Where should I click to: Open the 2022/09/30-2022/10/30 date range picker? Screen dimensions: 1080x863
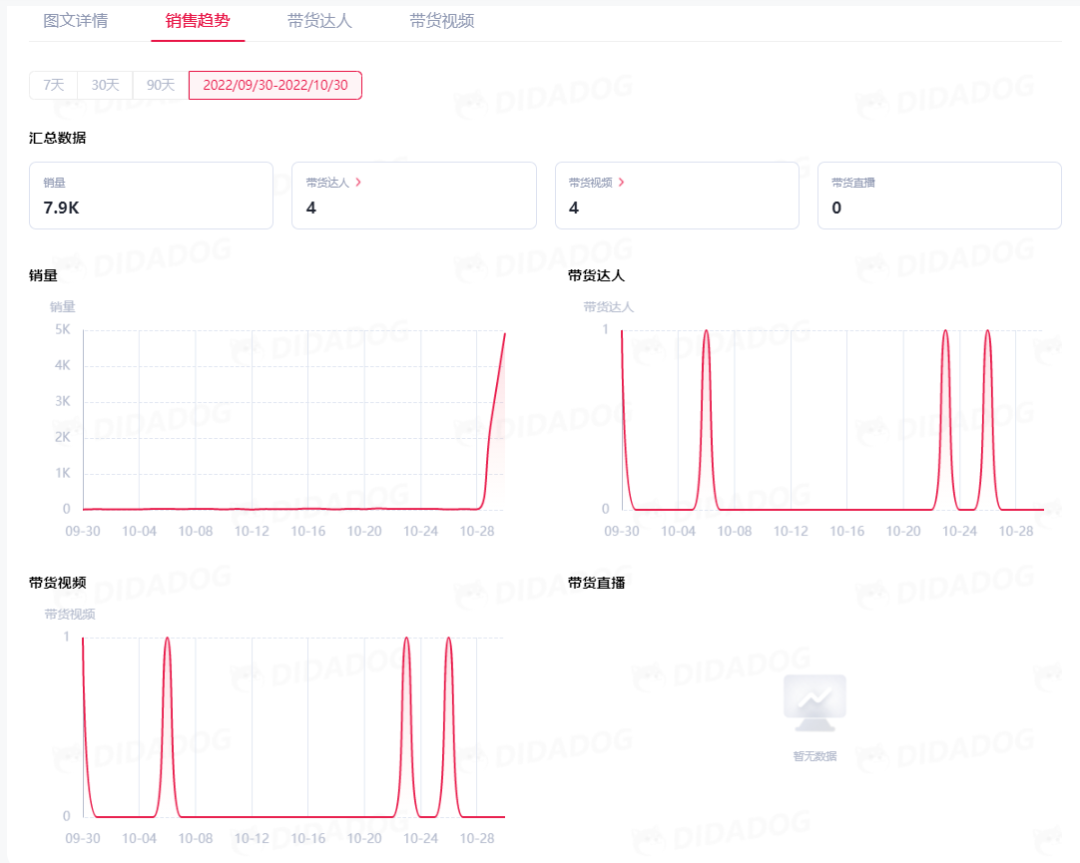275,85
